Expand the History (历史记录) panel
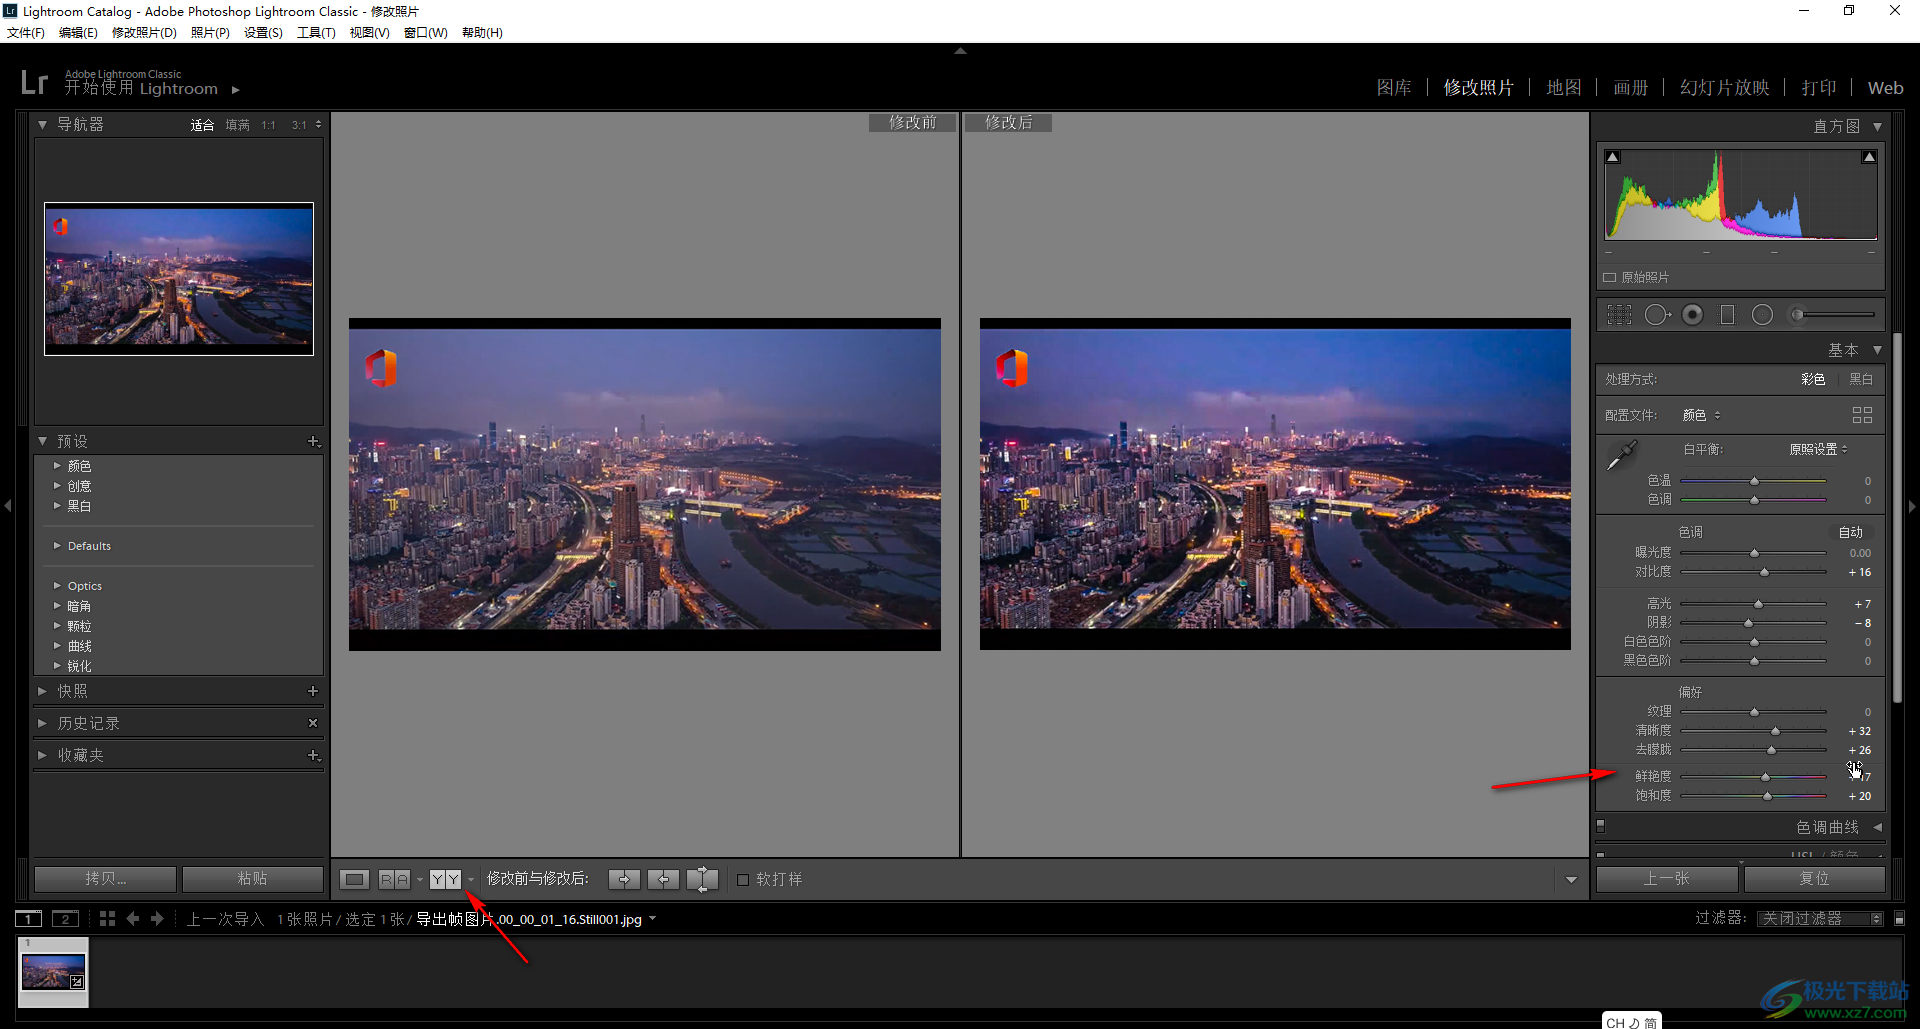 click(42, 723)
